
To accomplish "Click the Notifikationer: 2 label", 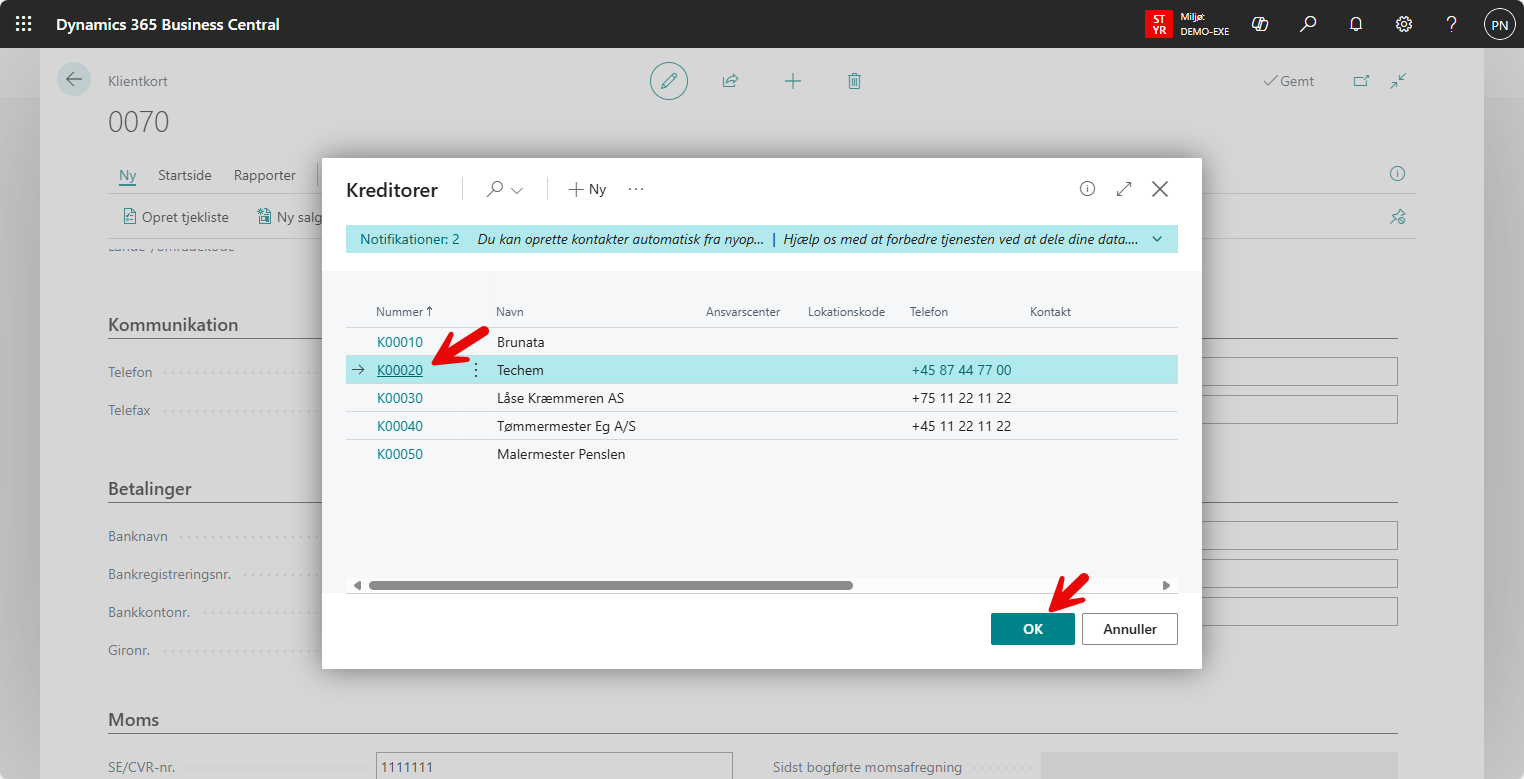I will (410, 240).
